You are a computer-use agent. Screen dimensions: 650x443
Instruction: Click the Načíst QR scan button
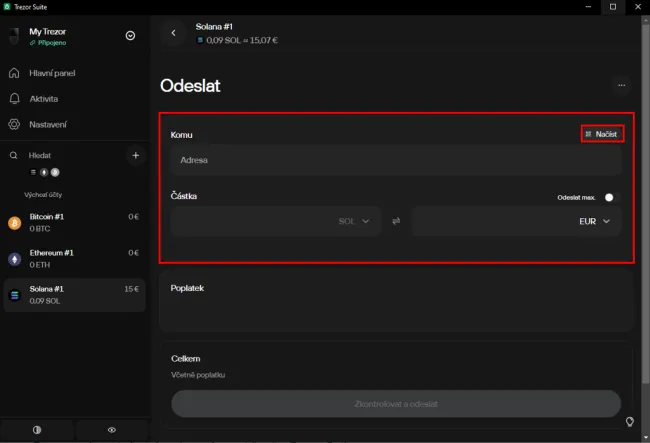(x=602, y=134)
